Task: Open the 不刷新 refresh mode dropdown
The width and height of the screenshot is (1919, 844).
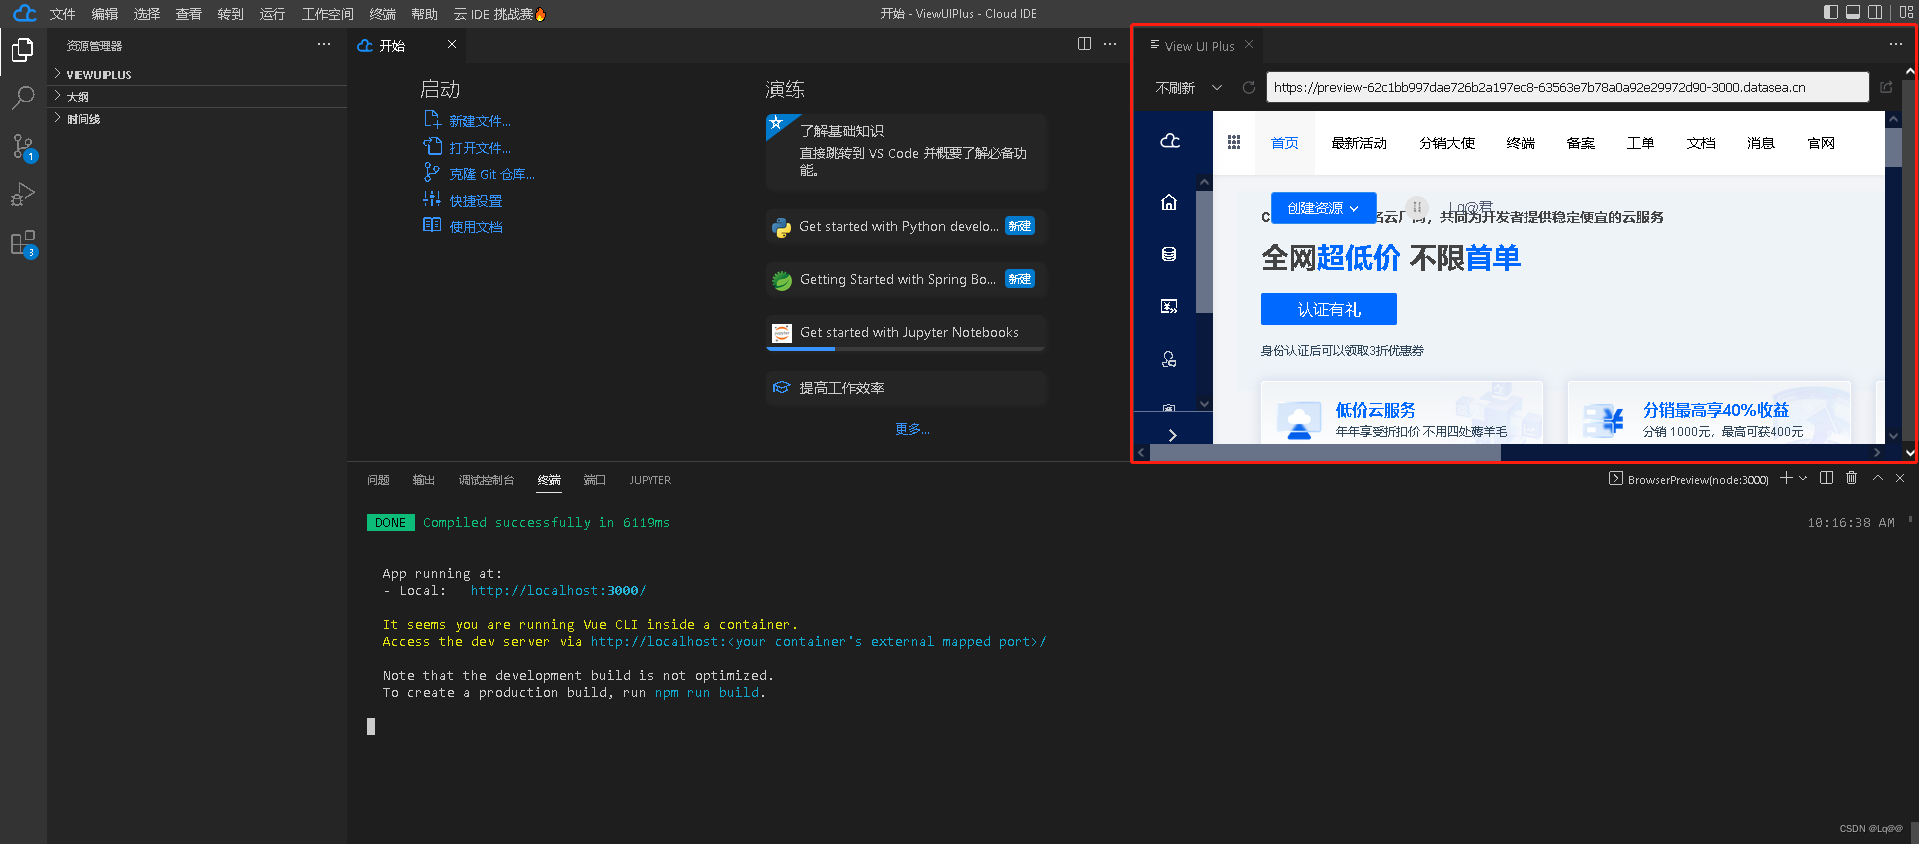Action: [1189, 88]
